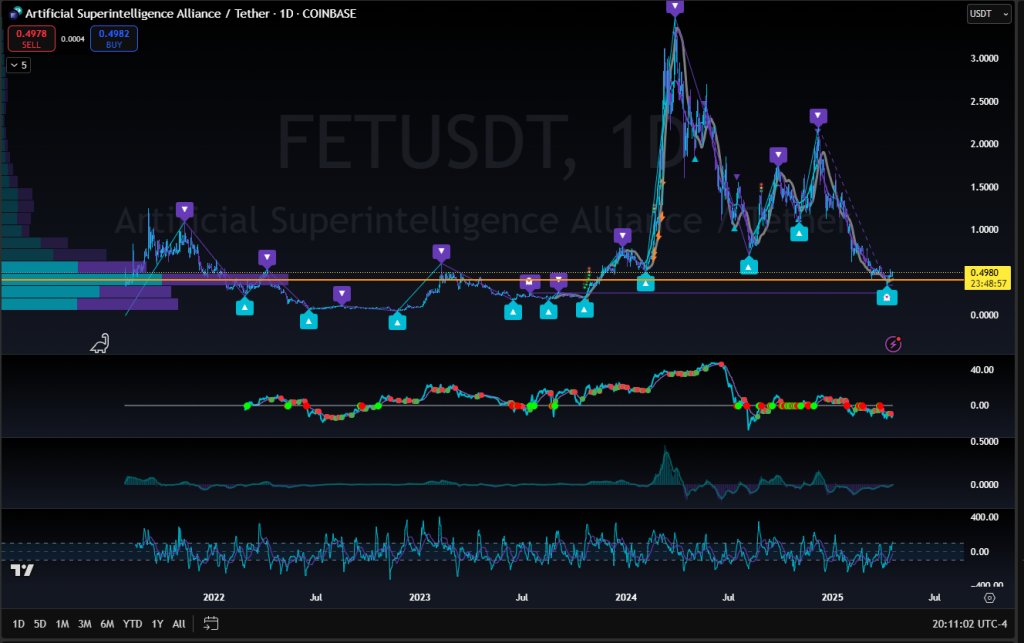Choose the YTD time range
The width and height of the screenshot is (1024, 643).
(133, 624)
